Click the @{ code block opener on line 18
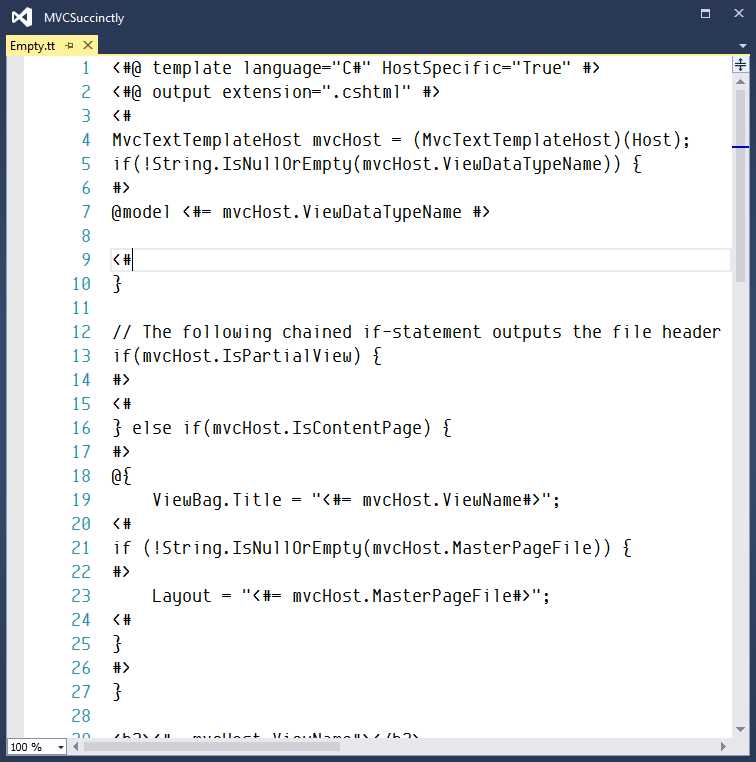The width and height of the screenshot is (756, 762). tap(121, 476)
